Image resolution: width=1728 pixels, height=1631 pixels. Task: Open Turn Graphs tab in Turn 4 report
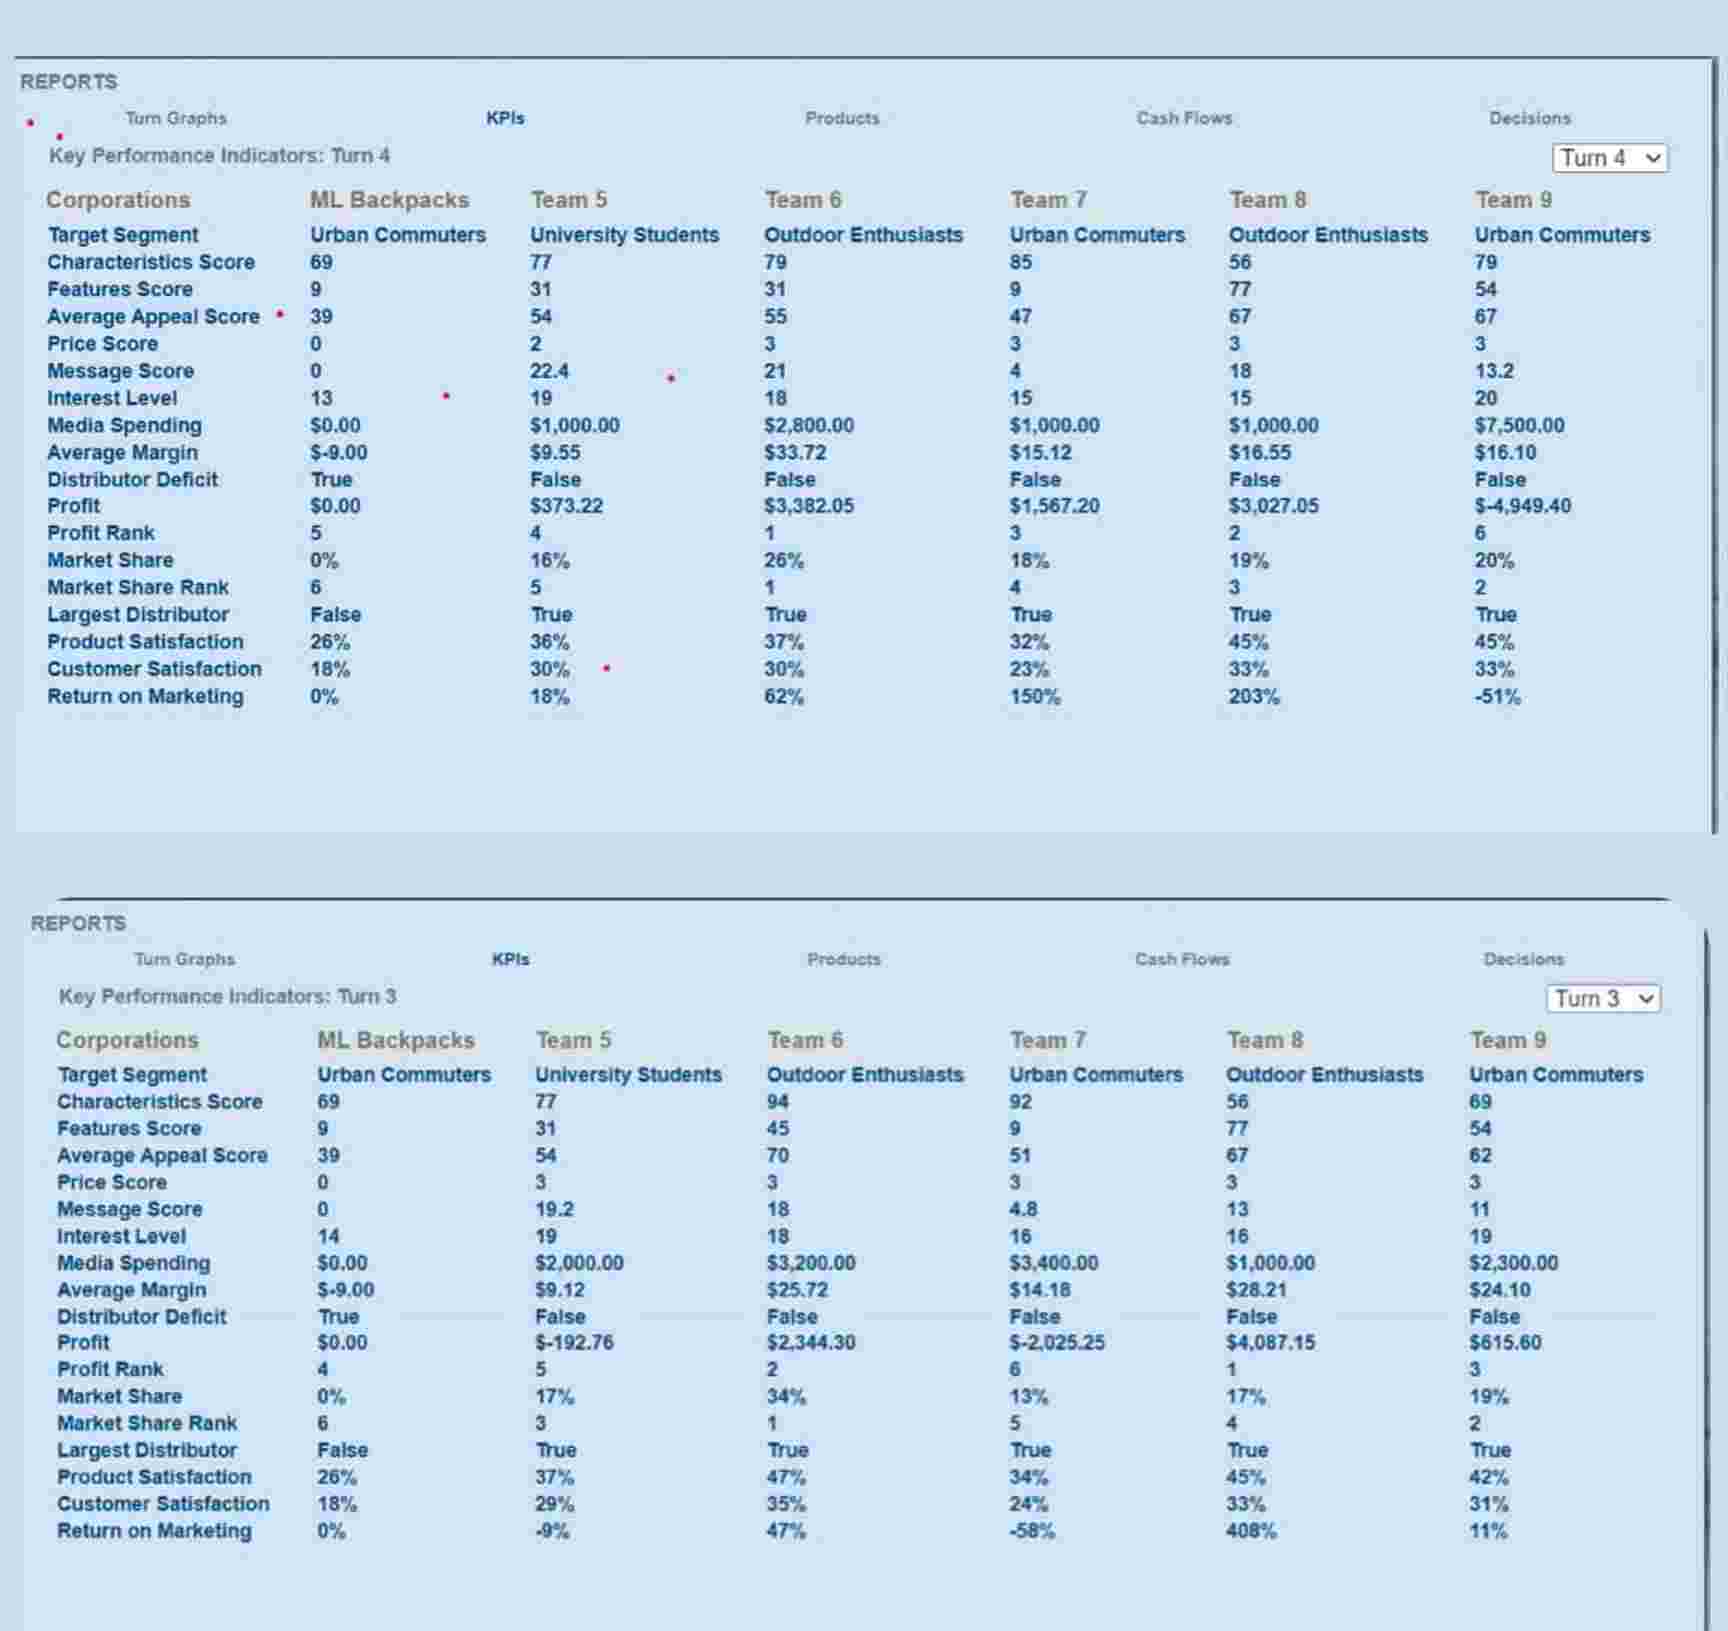pyautogui.click(x=176, y=118)
